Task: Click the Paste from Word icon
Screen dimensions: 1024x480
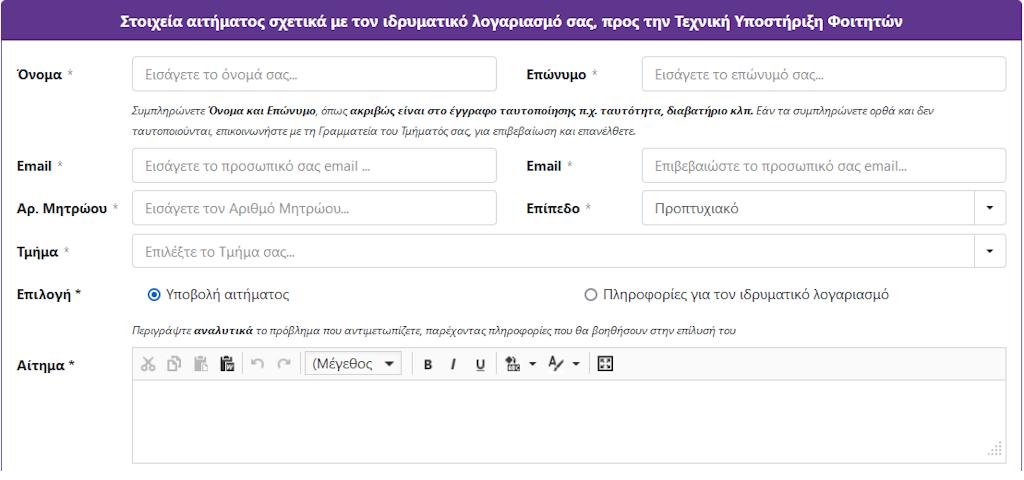Action: coord(227,364)
